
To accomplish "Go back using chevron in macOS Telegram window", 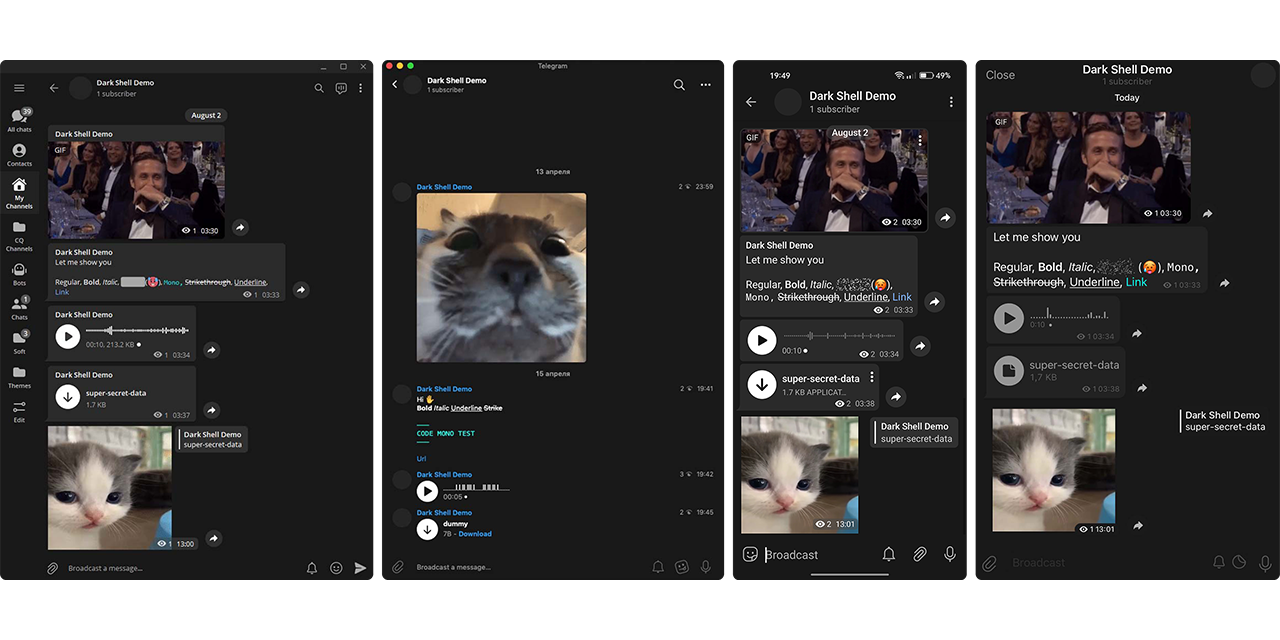I will (x=394, y=85).
